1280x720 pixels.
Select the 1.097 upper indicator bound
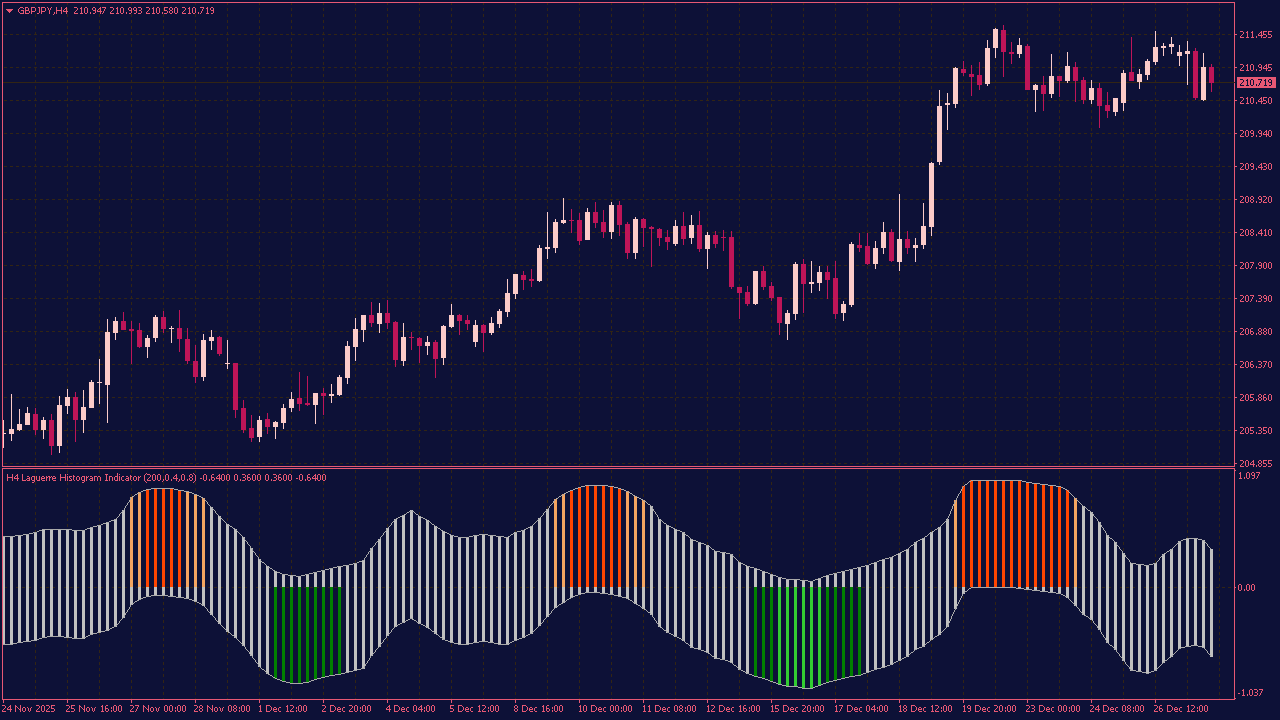[x=1248, y=476]
